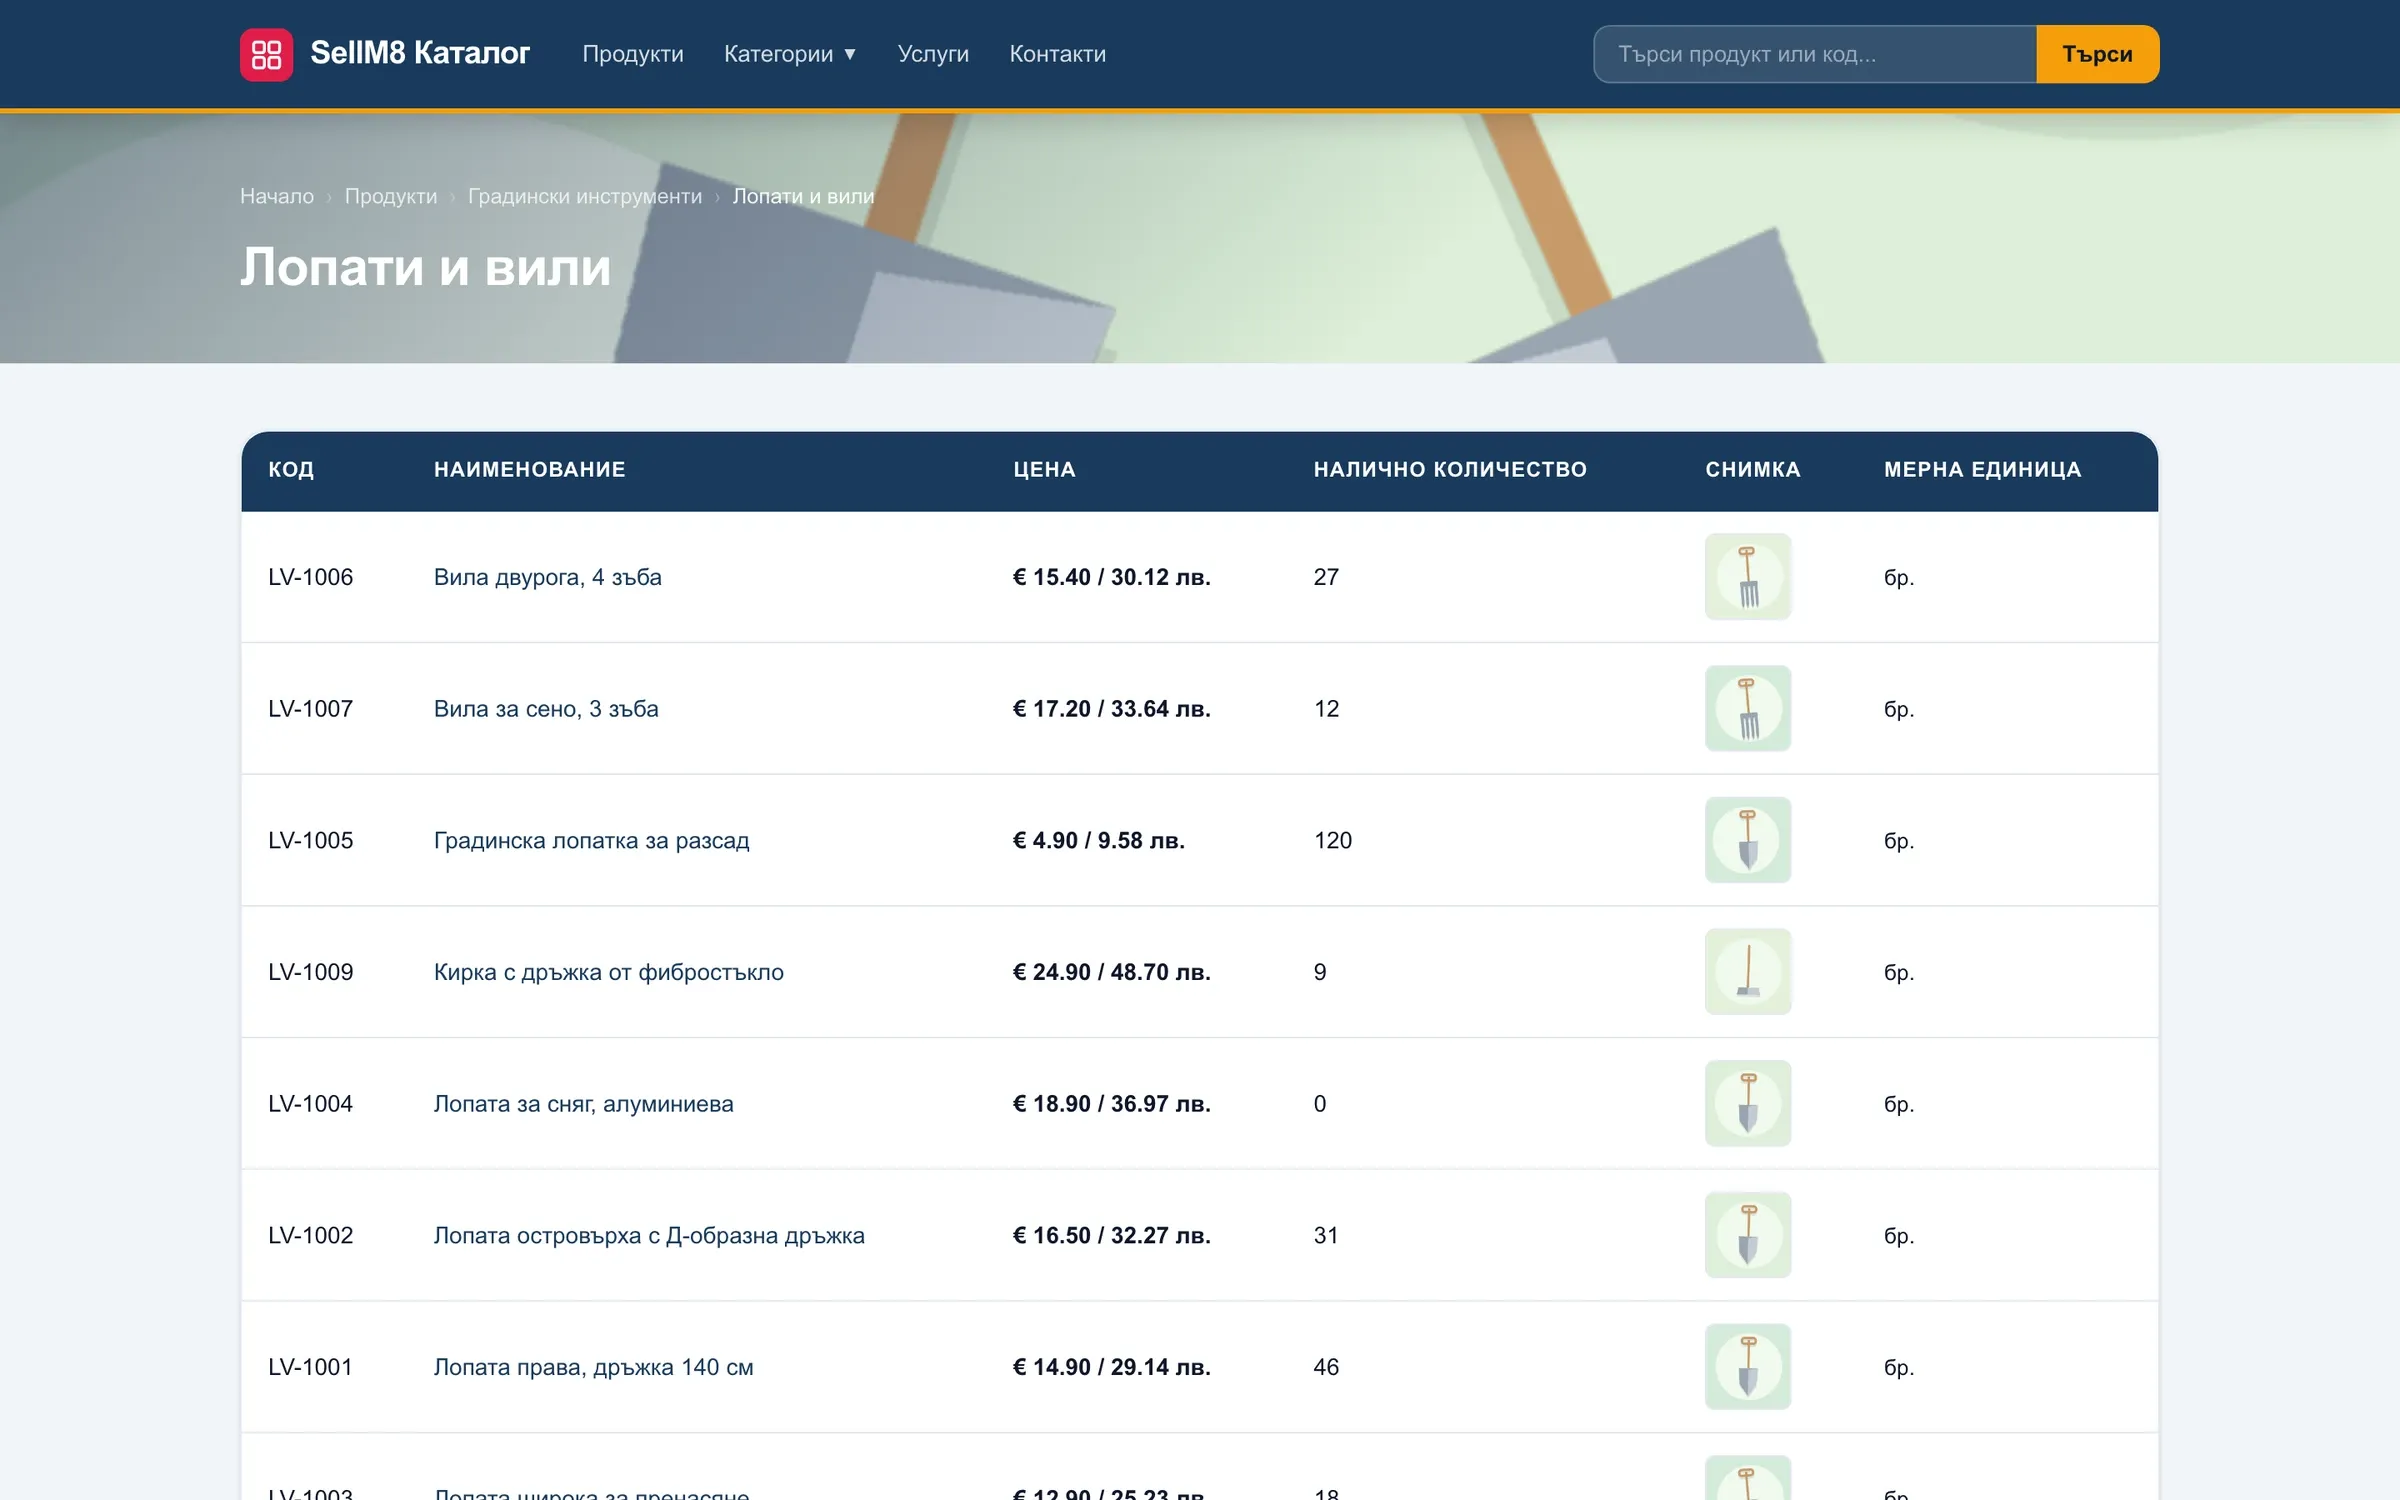Click the SellM8 Каталог brand title
This screenshot has width=2400, height=1500.
420,53
